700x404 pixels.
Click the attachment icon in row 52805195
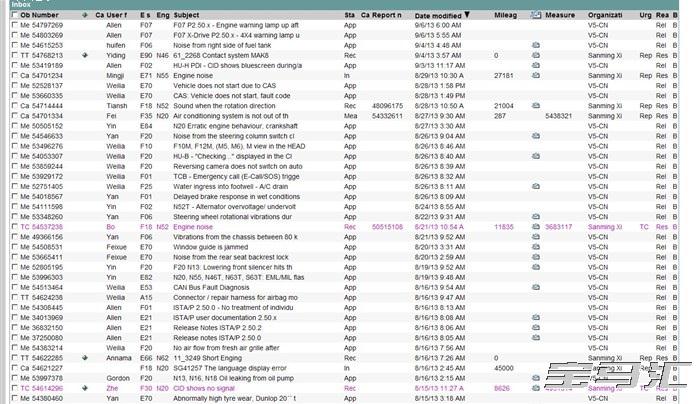[536, 267]
